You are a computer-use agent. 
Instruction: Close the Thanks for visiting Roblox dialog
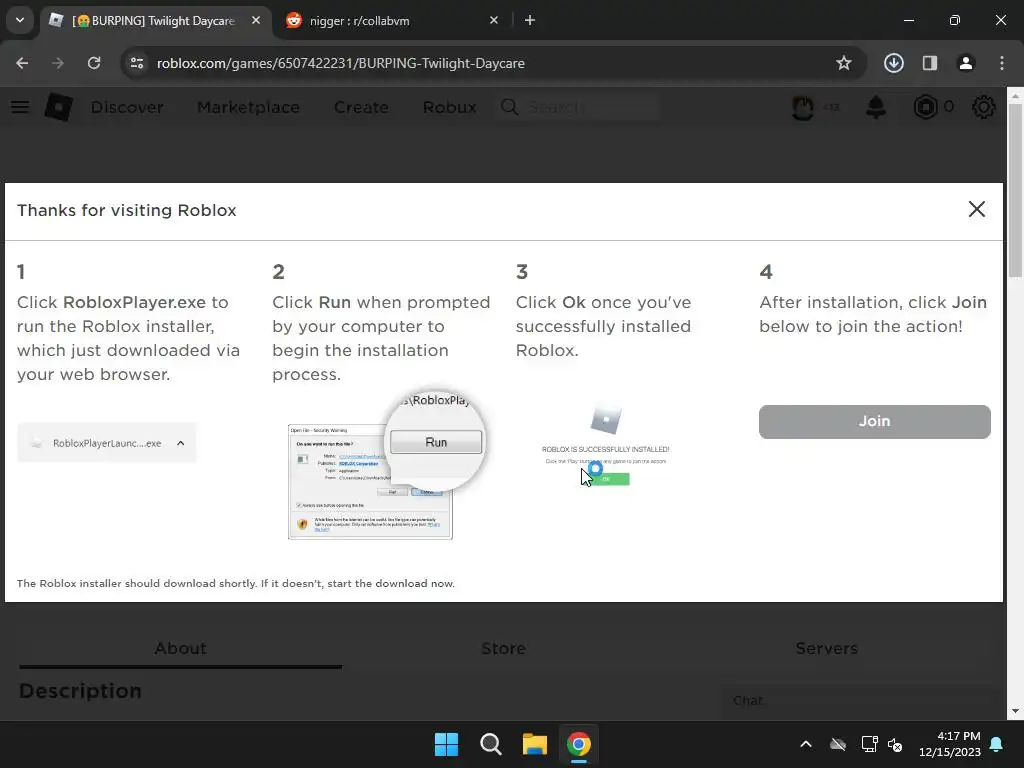pyautogui.click(x=976, y=209)
